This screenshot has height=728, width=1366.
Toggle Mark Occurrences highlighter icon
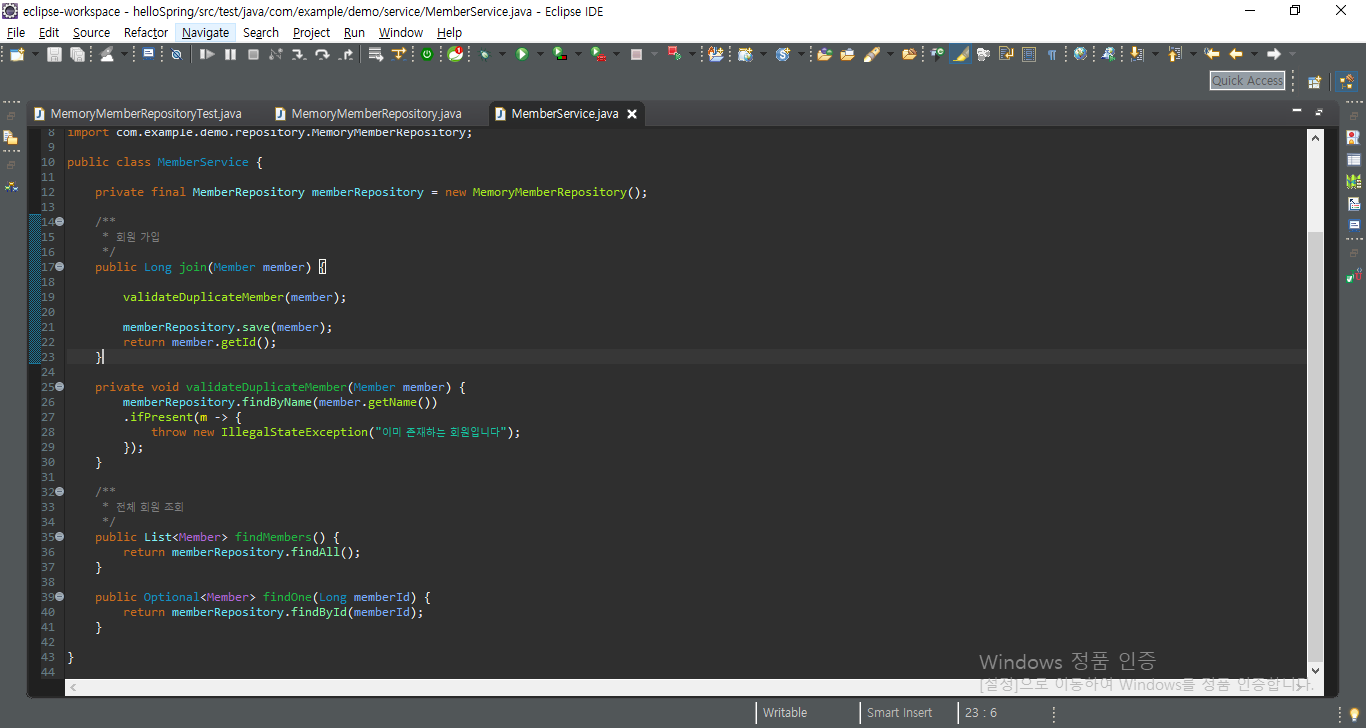(x=960, y=54)
